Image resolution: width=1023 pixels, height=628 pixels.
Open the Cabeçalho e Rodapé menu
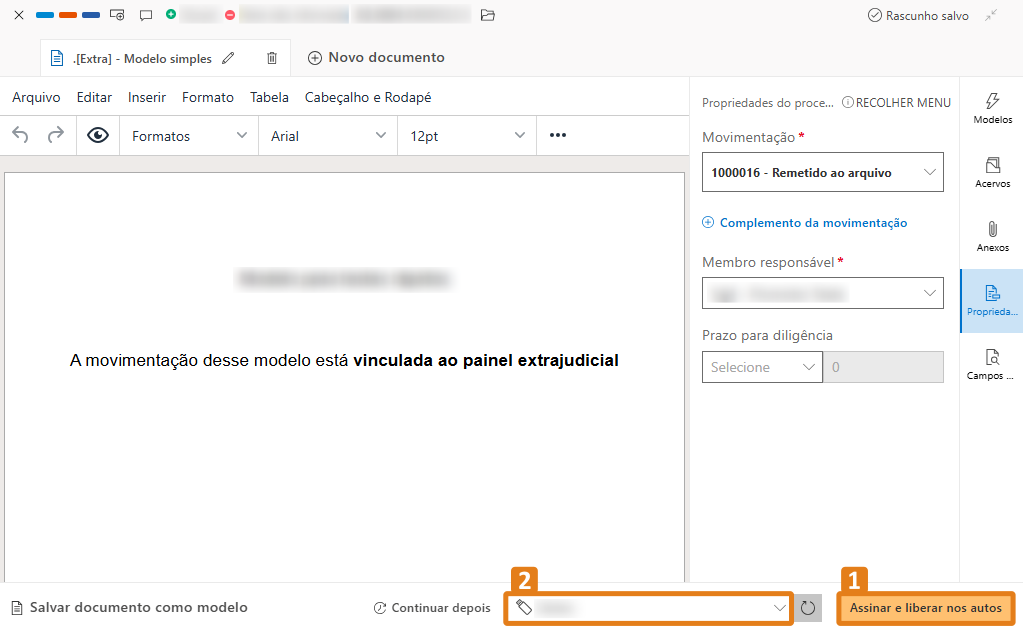(368, 97)
